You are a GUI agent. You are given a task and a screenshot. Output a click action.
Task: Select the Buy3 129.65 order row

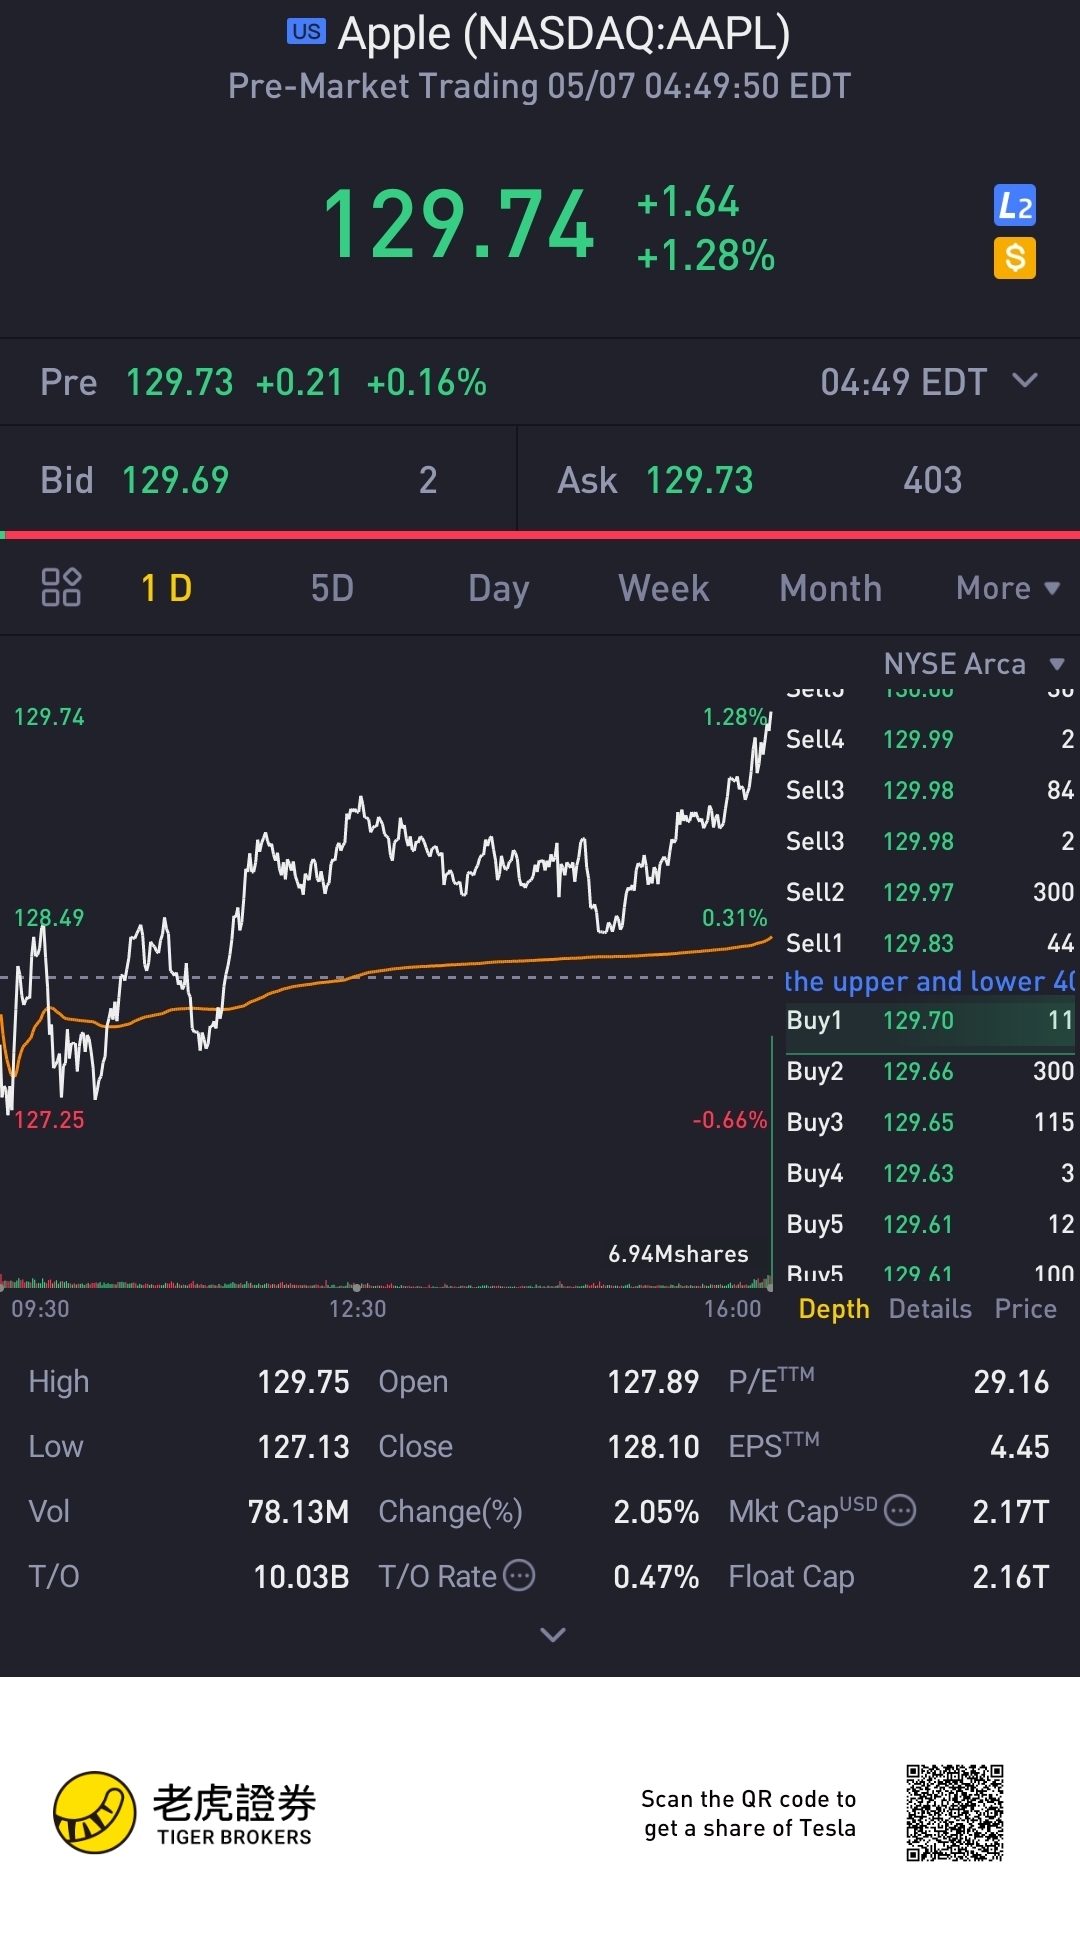pos(930,1122)
